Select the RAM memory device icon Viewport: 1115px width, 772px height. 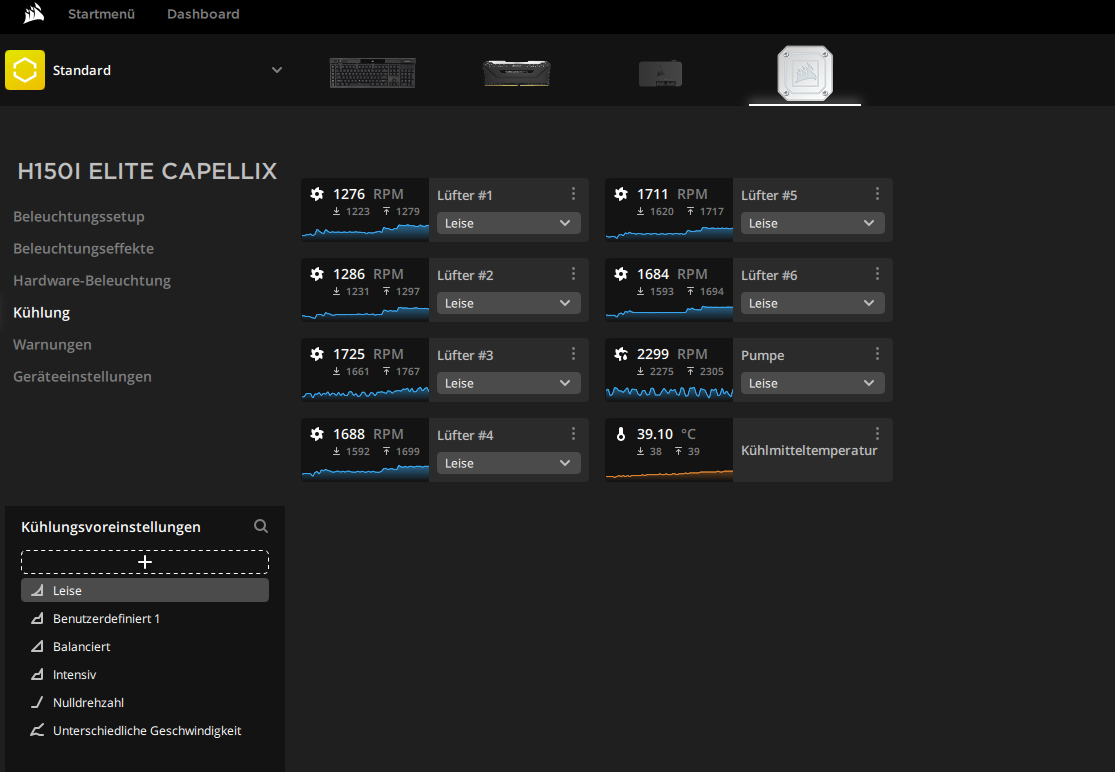[x=517, y=73]
